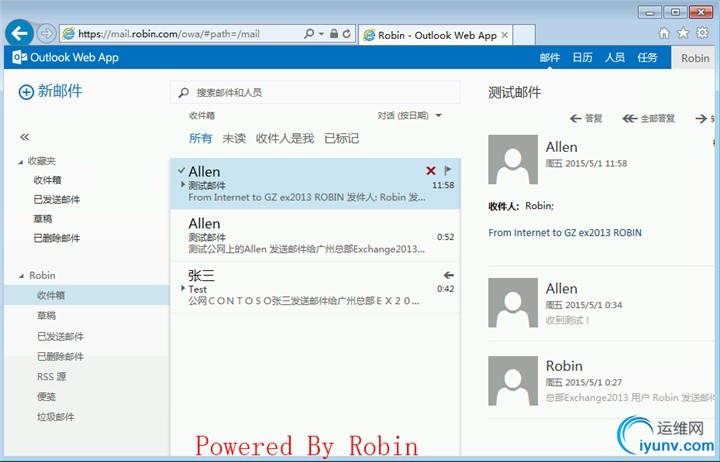Compose a new mail with 新邮件
Image resolution: width=720 pixels, height=462 pixels.
(51, 91)
